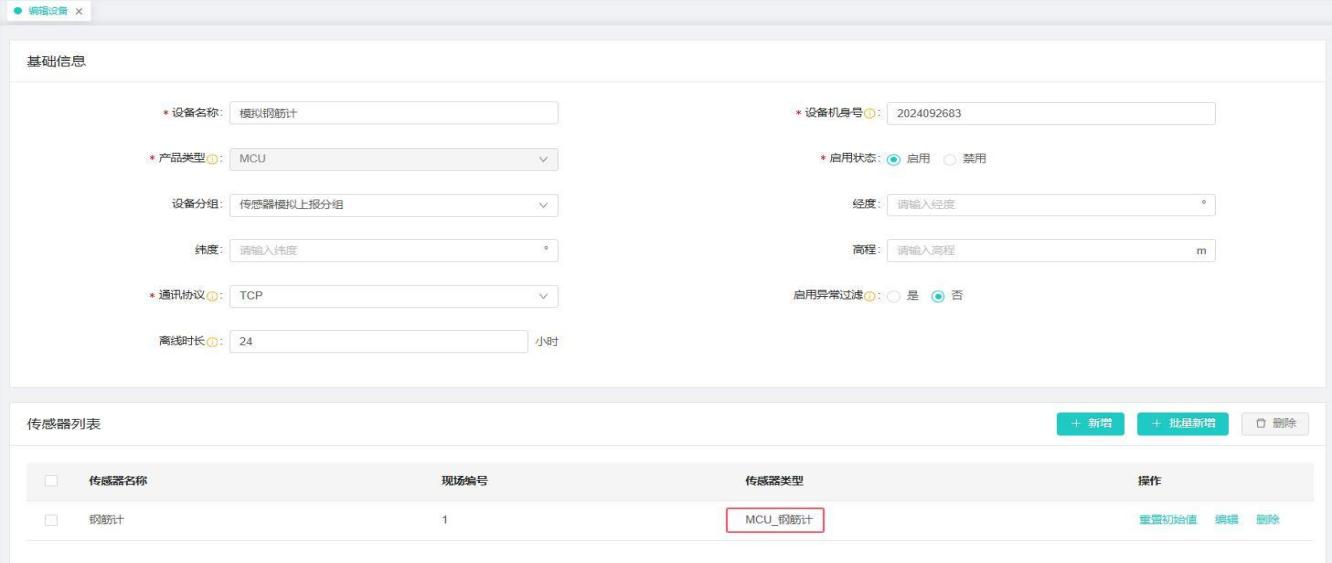1332x563 pixels.
Task: Click info icon beside 产品类型 label
Action: click(x=212, y=159)
